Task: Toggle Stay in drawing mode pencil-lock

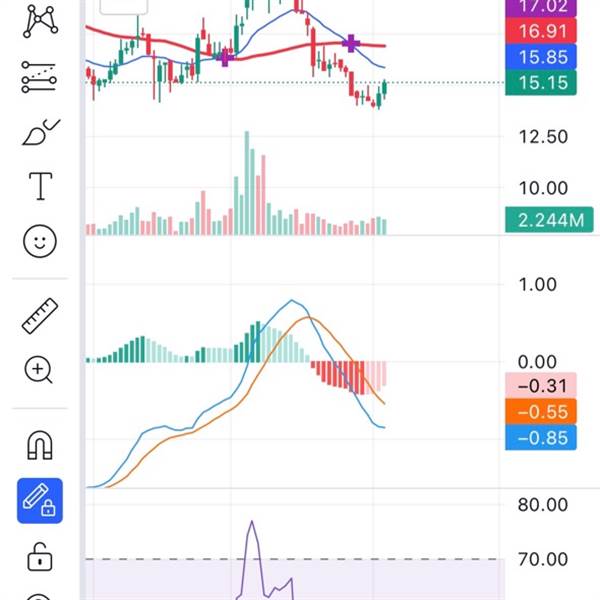Action: tap(40, 501)
